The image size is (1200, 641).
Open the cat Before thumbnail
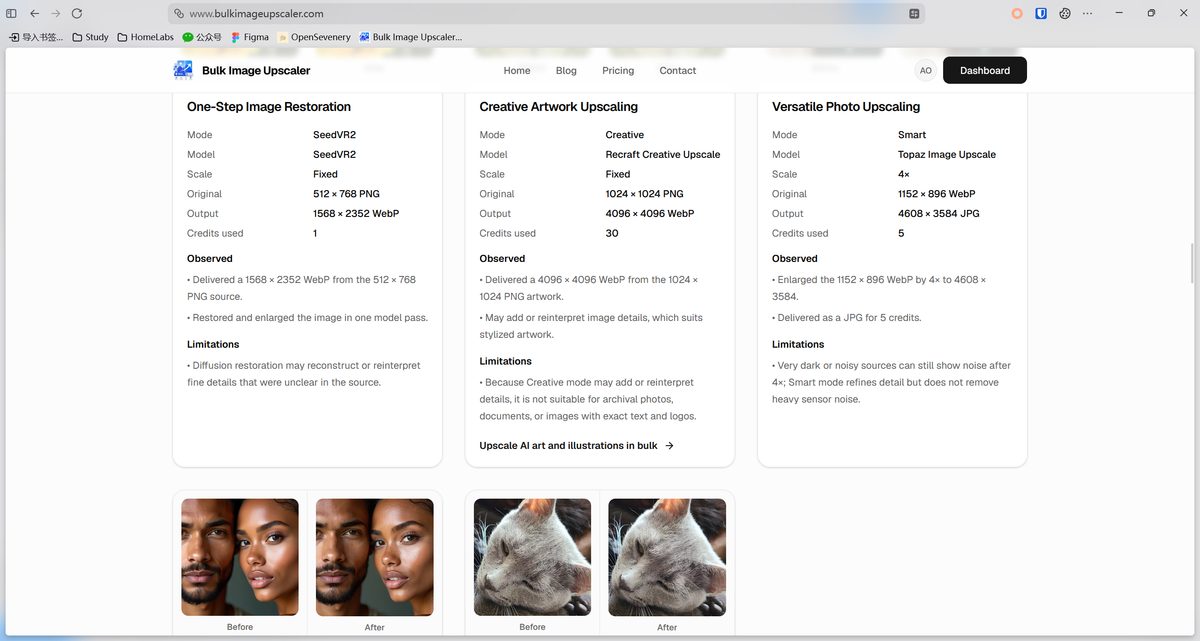pos(532,557)
